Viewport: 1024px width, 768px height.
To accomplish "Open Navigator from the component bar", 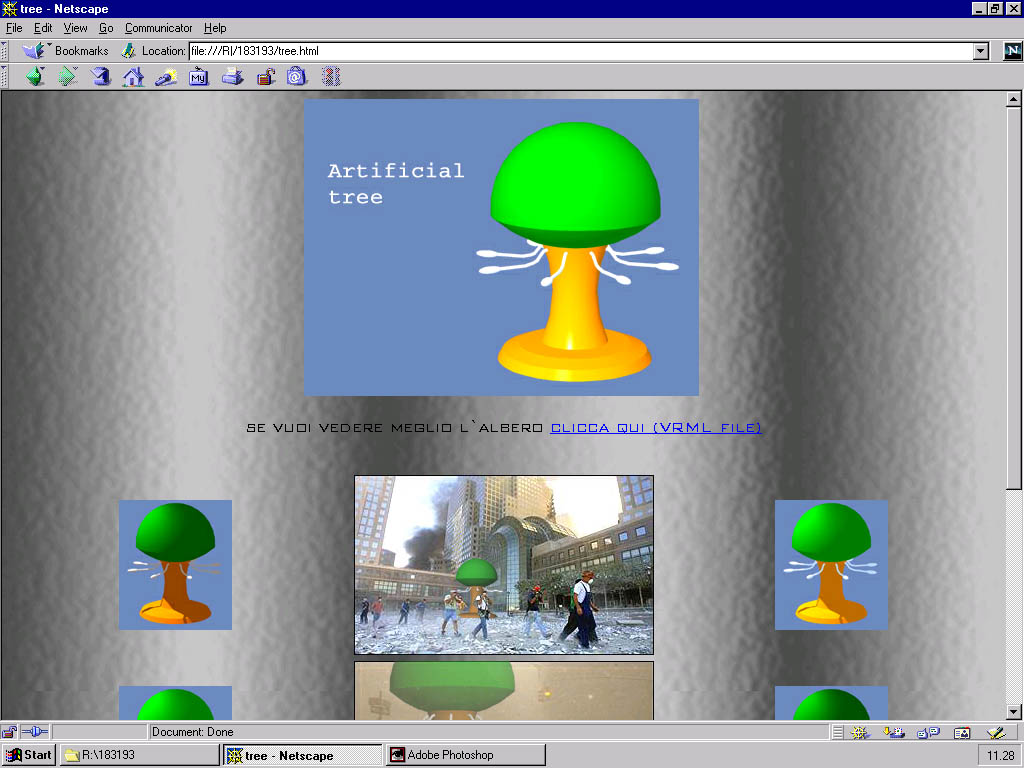I will 859,733.
